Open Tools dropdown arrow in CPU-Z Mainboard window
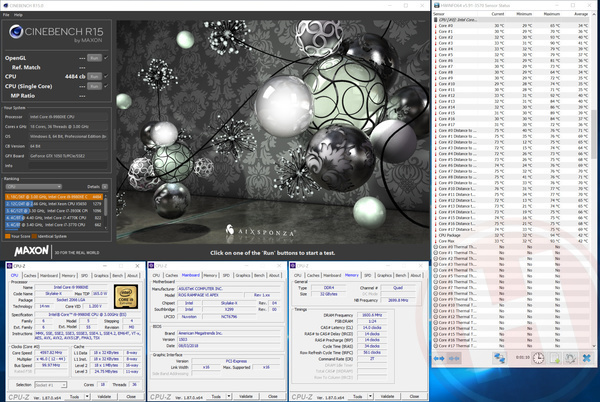 229,397
